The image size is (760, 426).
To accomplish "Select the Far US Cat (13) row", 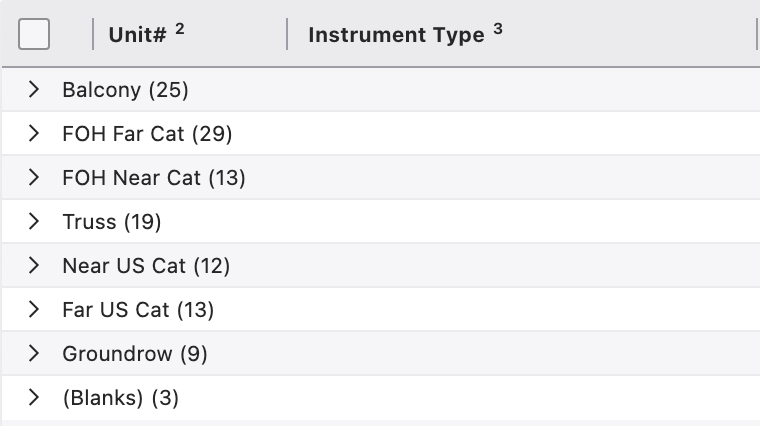I will click(x=138, y=310).
